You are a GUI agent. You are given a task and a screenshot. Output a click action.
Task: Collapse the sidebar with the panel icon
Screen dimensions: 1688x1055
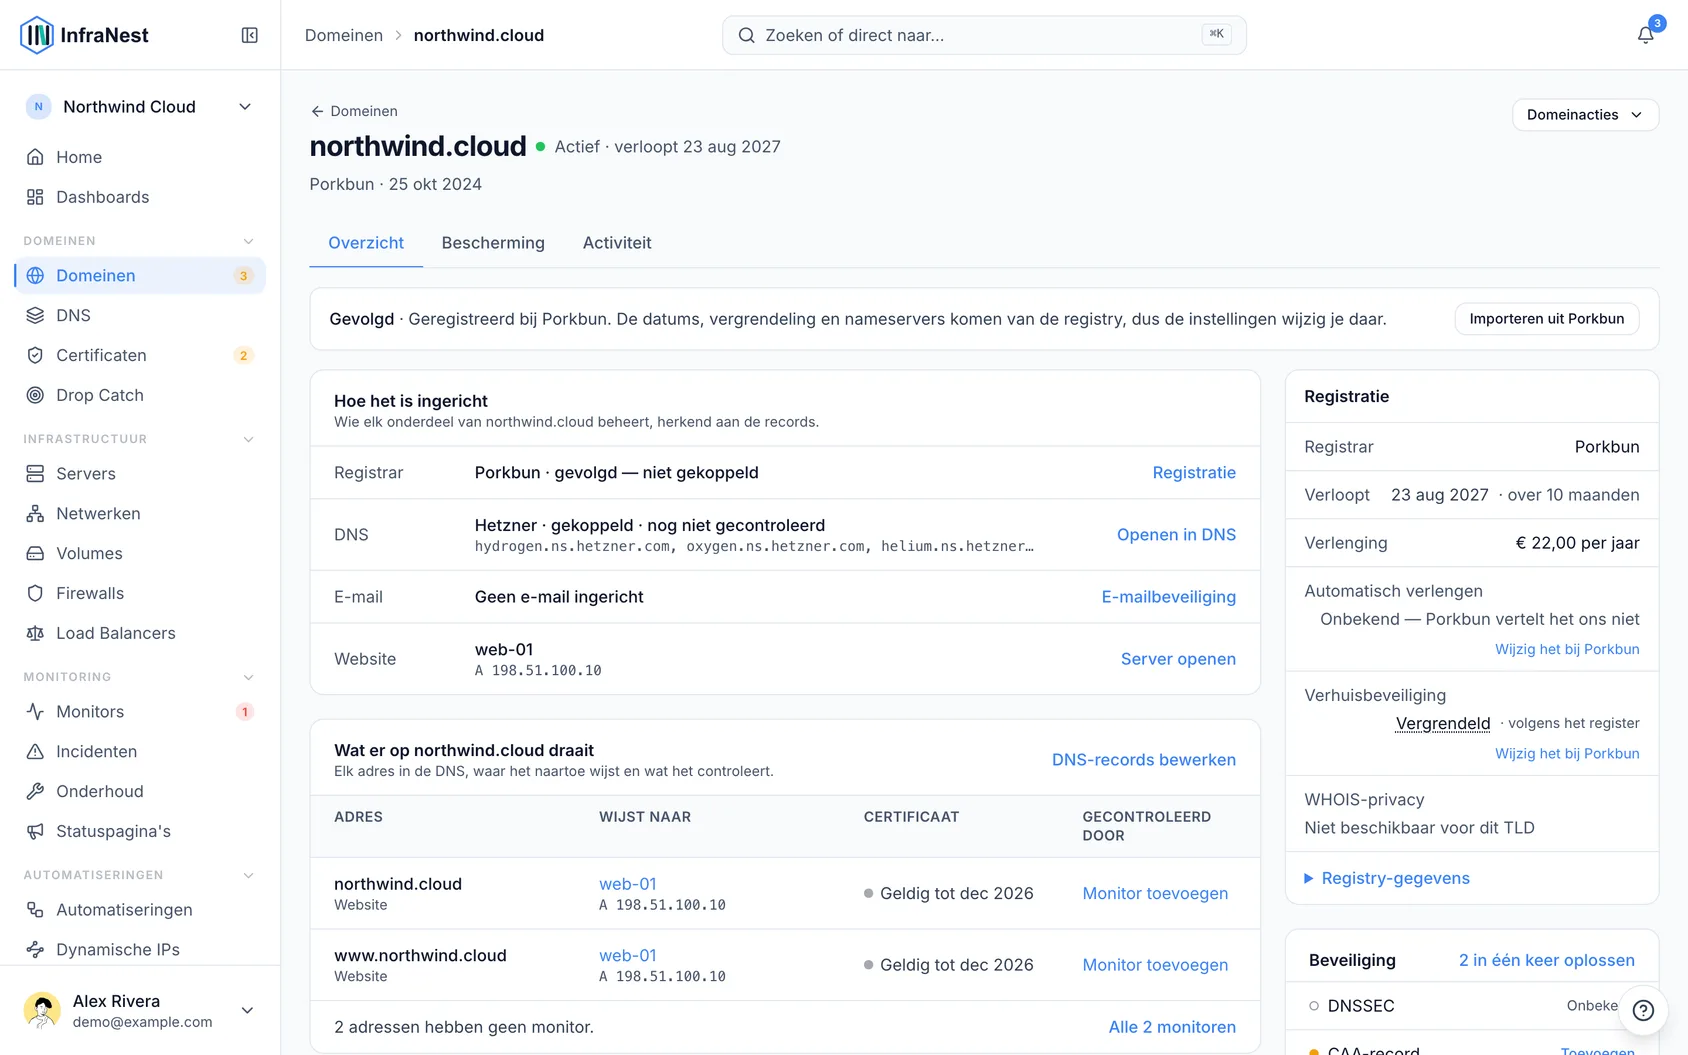(x=250, y=35)
